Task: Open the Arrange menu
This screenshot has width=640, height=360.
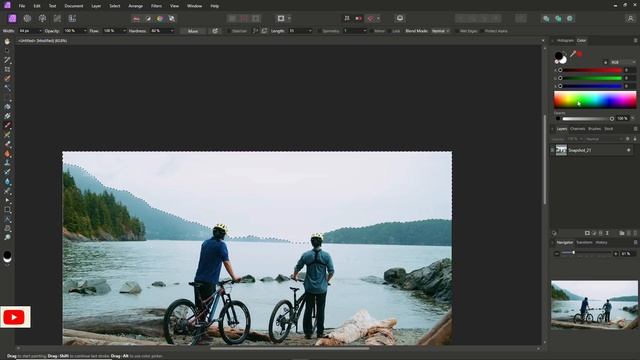Action: 136,6
